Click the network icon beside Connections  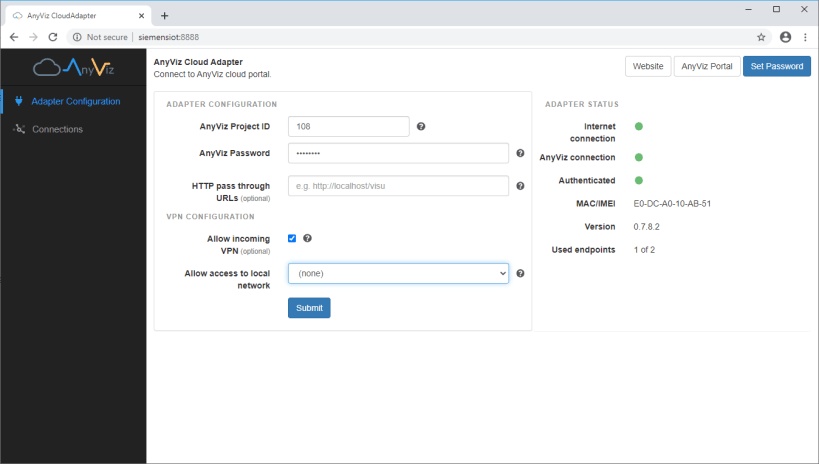(x=19, y=129)
